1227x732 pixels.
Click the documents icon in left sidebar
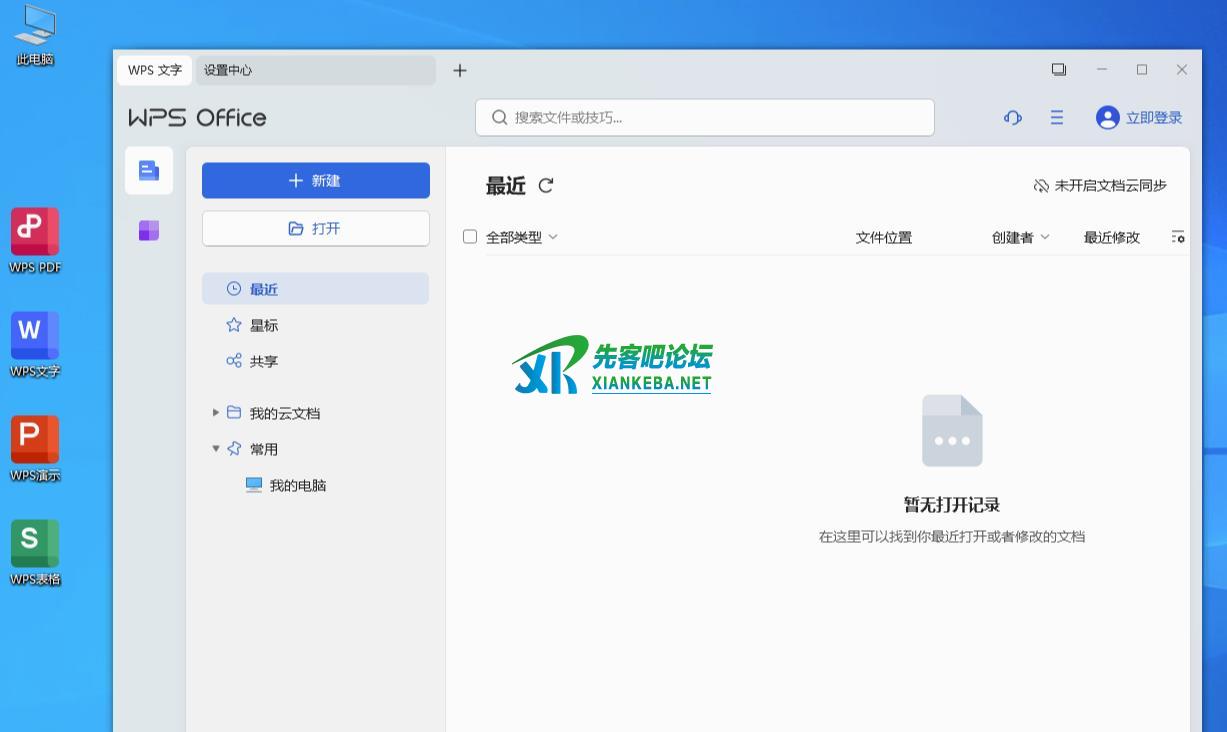click(149, 171)
